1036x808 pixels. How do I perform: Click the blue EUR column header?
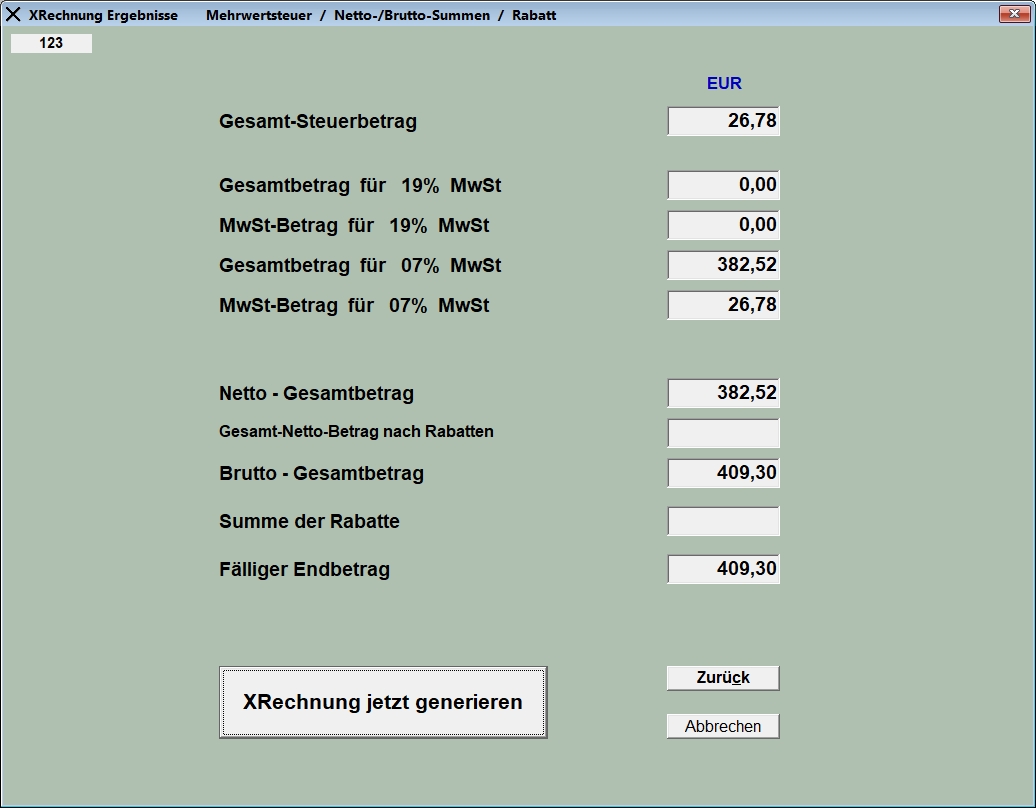pos(724,84)
